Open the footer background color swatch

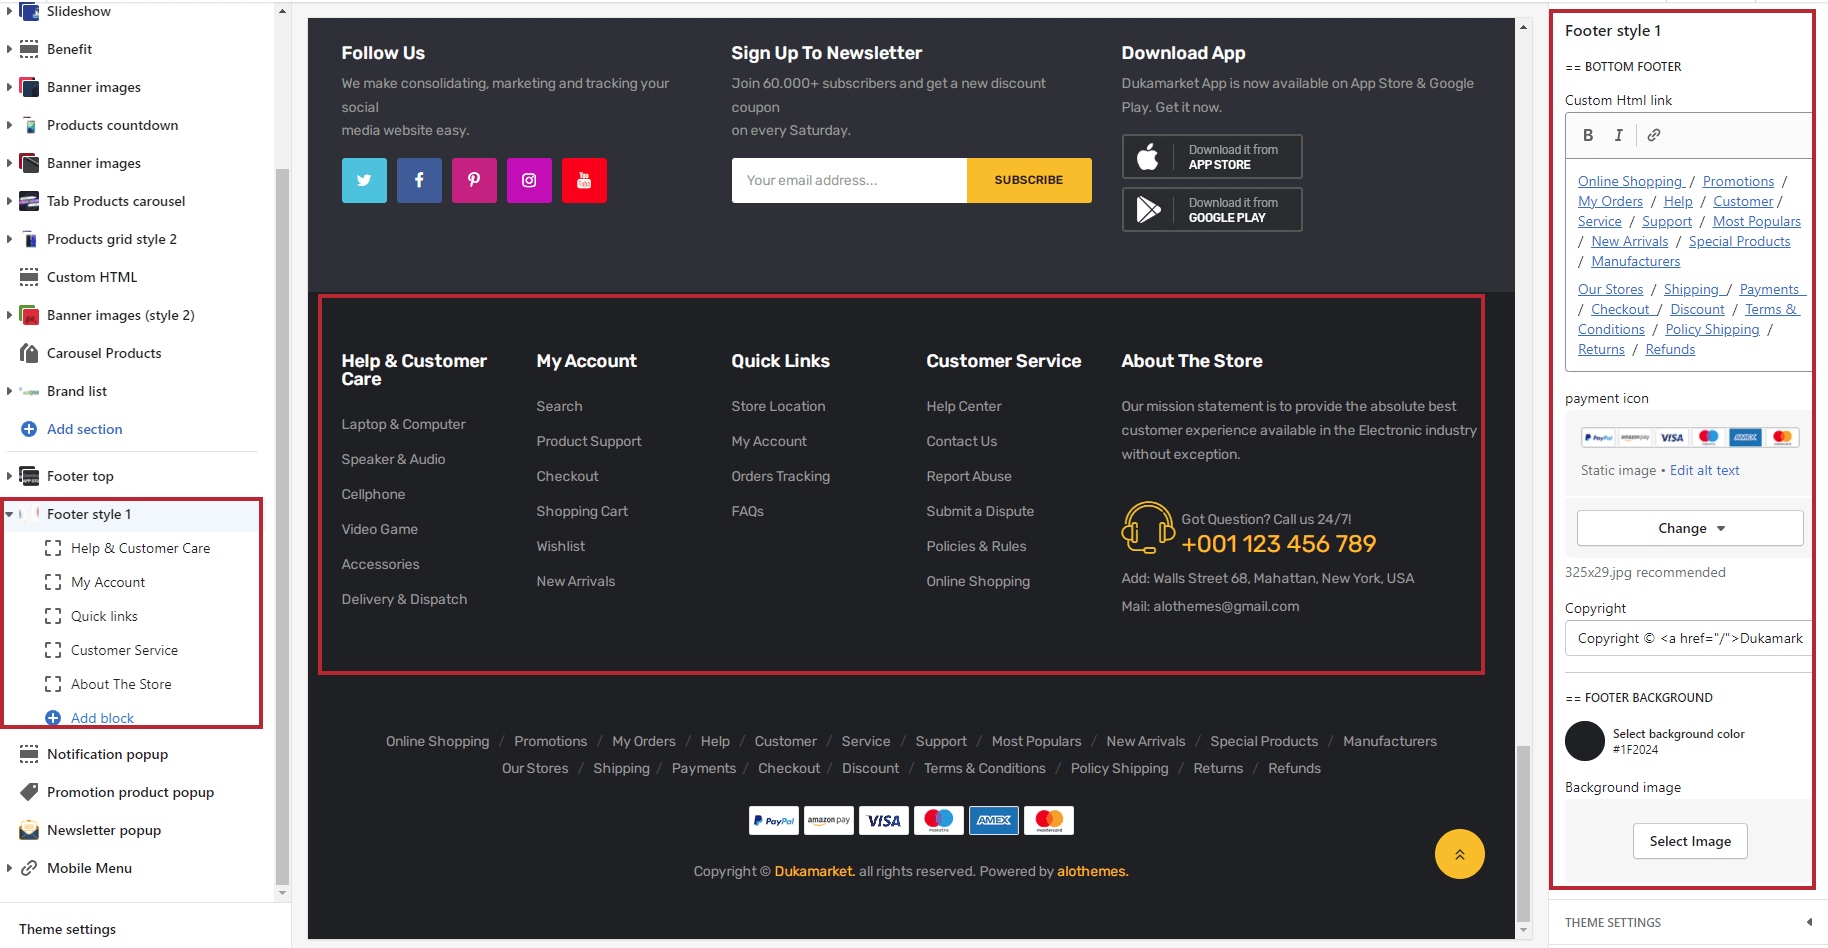point(1585,741)
